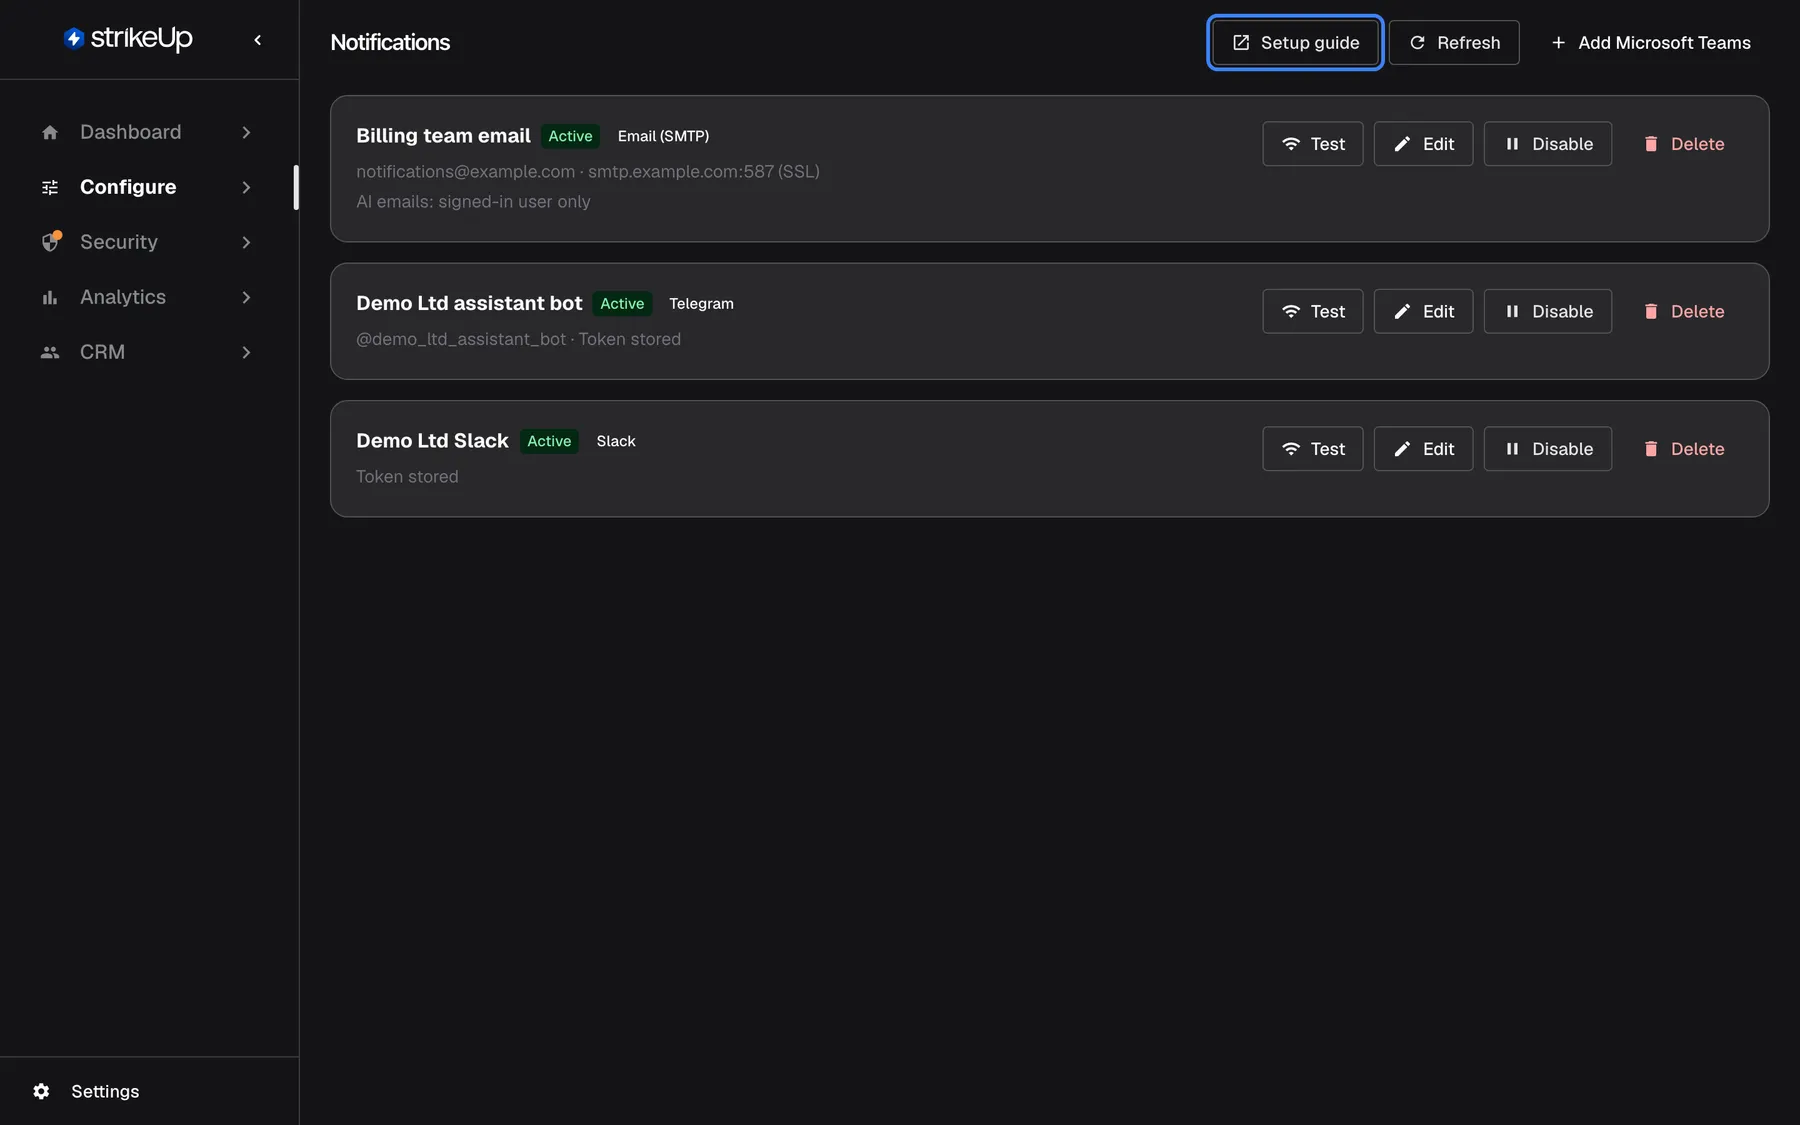Image resolution: width=1800 pixels, height=1125 pixels.
Task: Click the Notifications page heading
Action: [390, 42]
